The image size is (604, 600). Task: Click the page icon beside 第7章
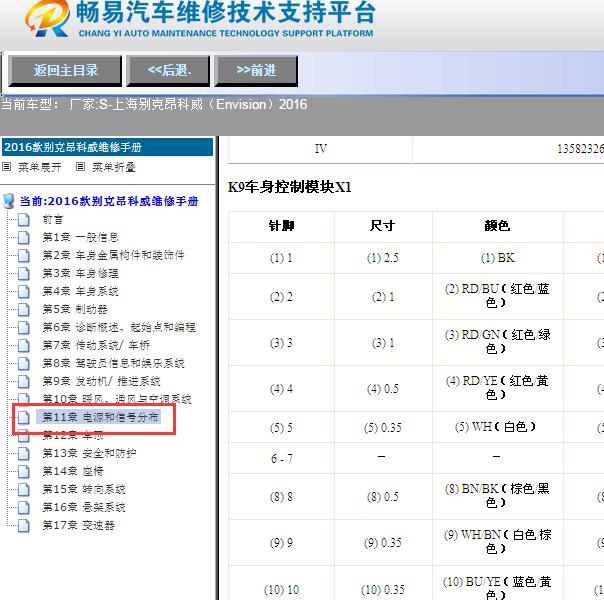point(23,345)
